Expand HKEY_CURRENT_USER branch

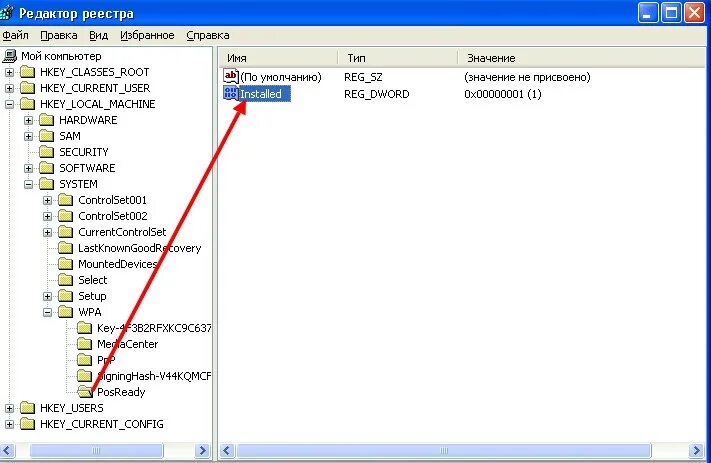point(10,88)
